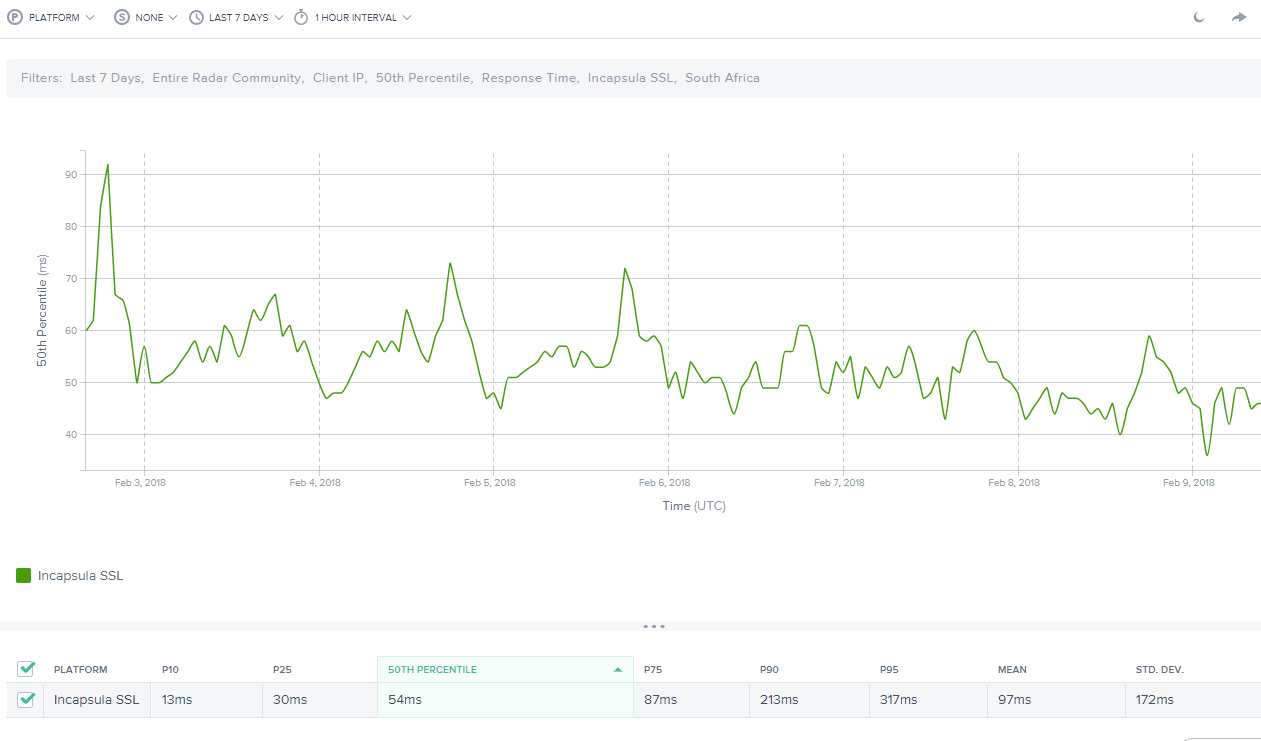This screenshot has height=741, width=1261.
Task: Click the 90 y-axis tick label
Action: pyautogui.click(x=72, y=174)
